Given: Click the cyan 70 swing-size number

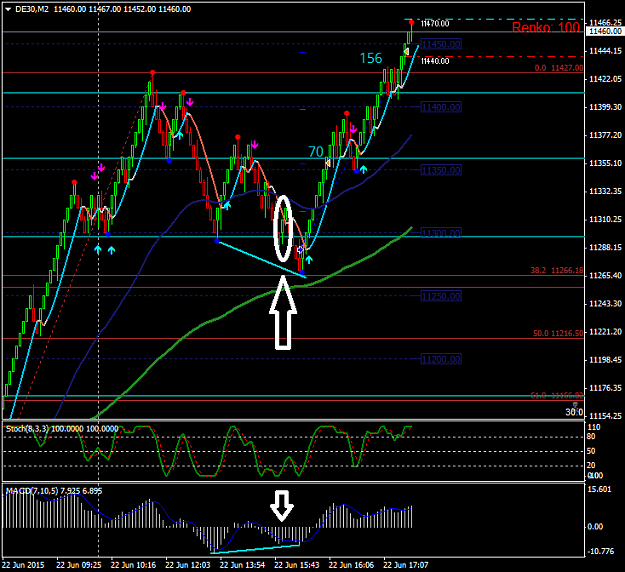Looking at the screenshot, I should [316, 152].
